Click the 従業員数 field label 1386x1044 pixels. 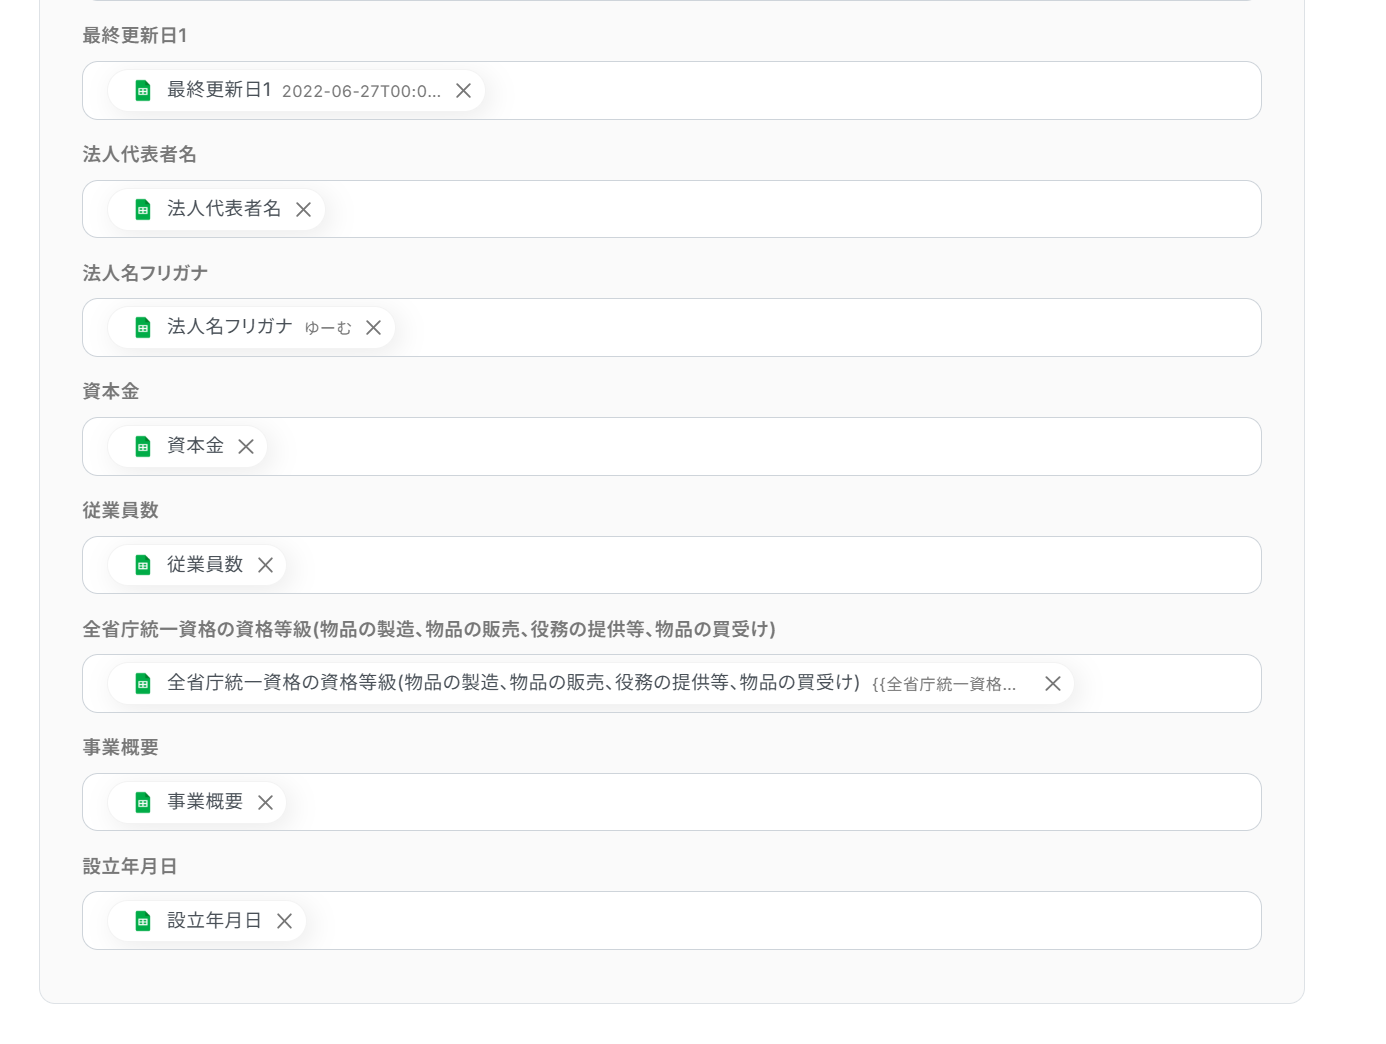[x=121, y=511]
